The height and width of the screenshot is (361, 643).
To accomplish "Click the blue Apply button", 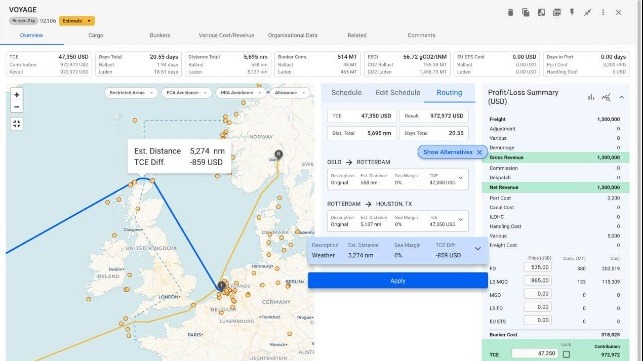I will (398, 281).
